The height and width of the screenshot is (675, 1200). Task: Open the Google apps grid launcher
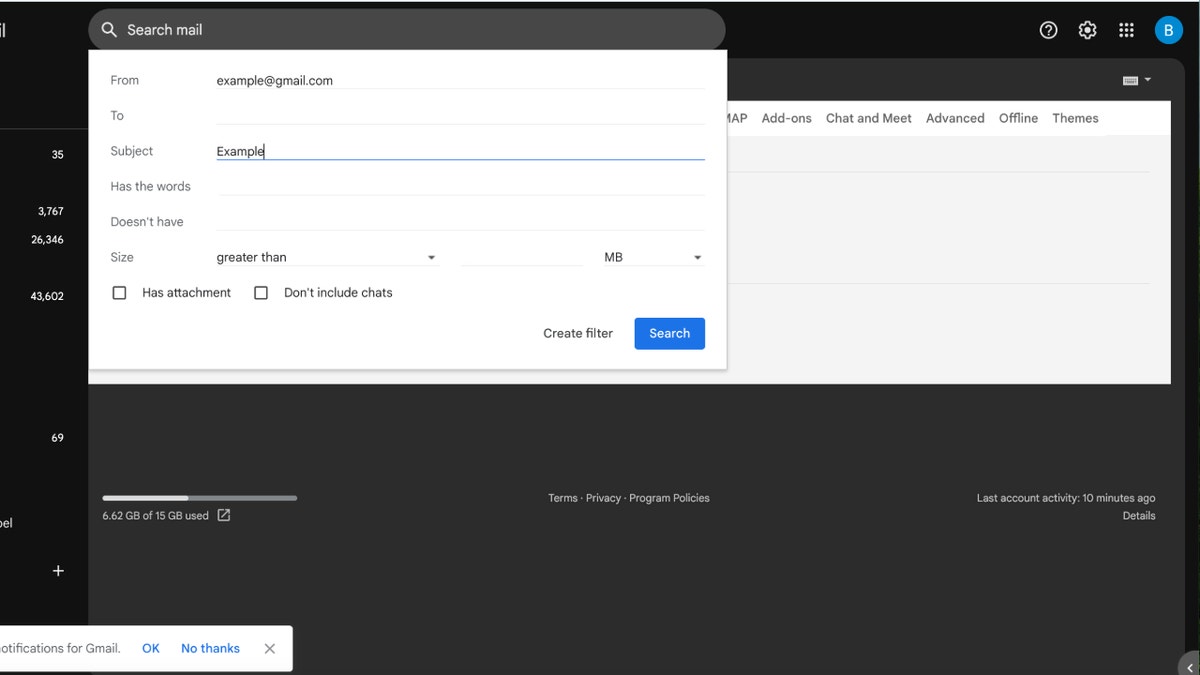click(1126, 30)
